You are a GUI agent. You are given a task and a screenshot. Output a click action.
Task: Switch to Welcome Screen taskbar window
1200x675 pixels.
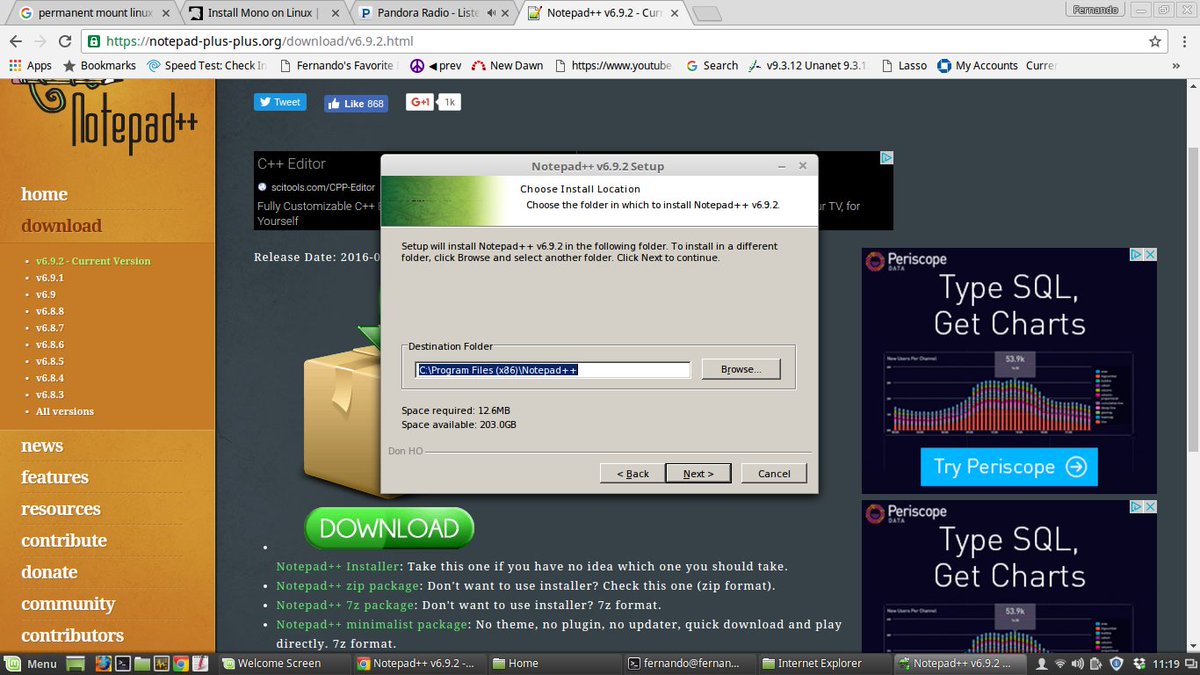tap(286, 663)
